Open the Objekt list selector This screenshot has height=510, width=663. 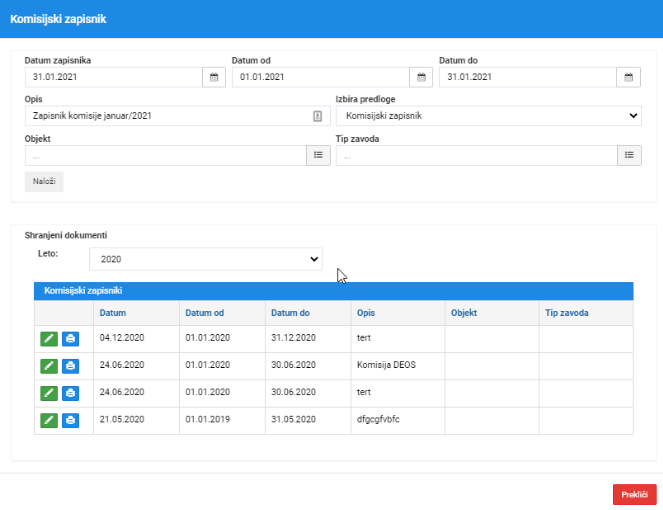click(x=318, y=155)
